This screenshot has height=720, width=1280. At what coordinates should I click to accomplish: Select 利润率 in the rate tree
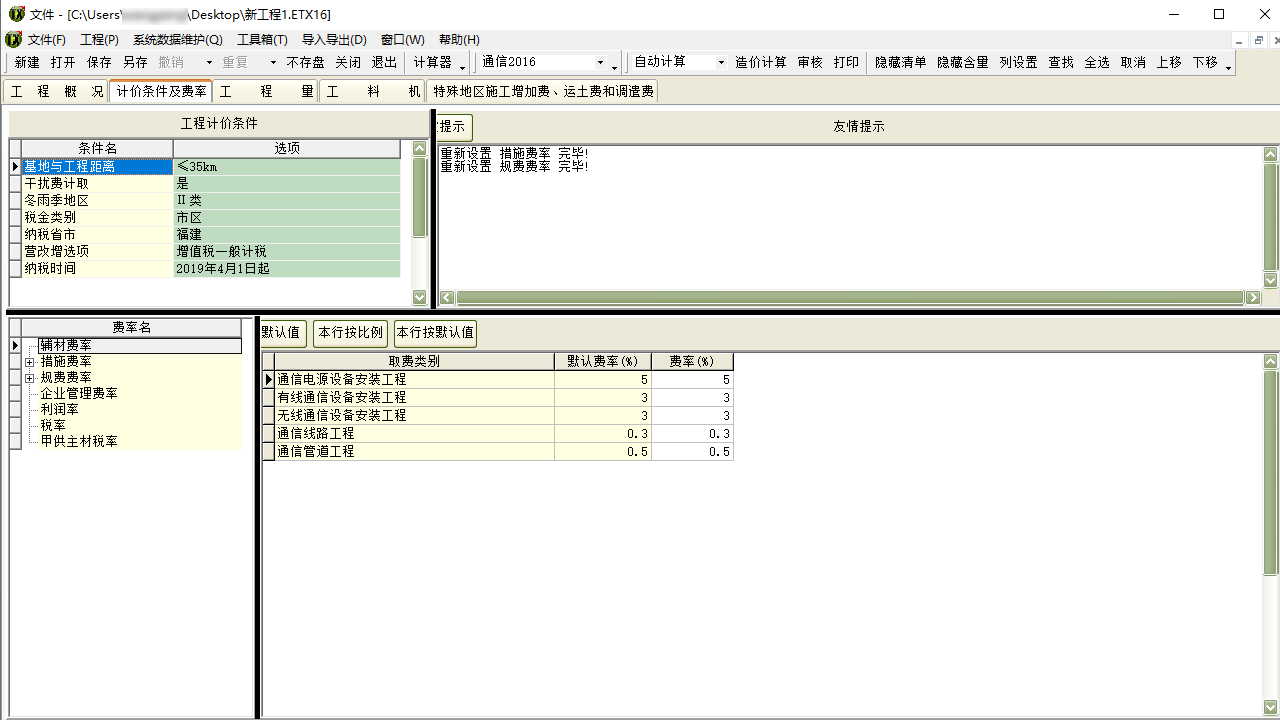click(59, 410)
